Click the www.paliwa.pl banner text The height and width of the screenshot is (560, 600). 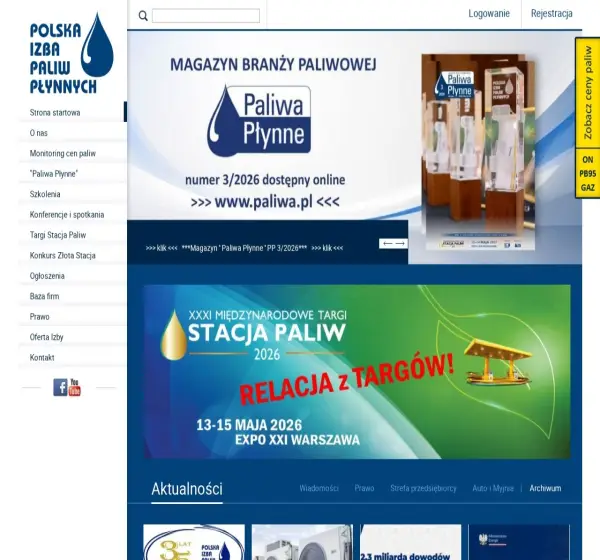click(x=265, y=201)
